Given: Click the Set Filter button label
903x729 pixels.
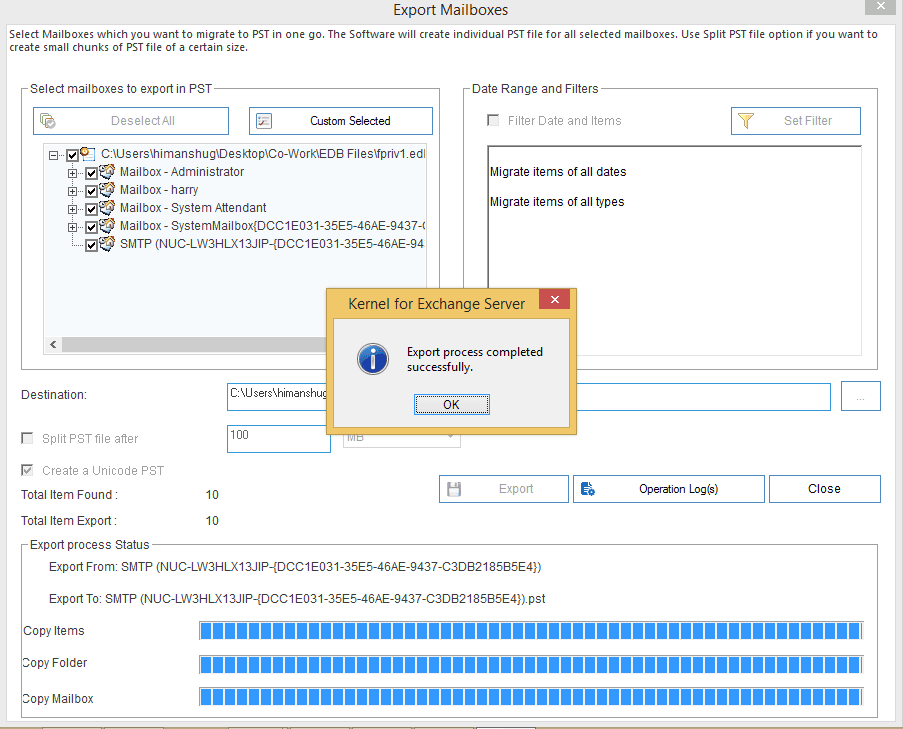Looking at the screenshot, I should pyautogui.click(x=807, y=121).
